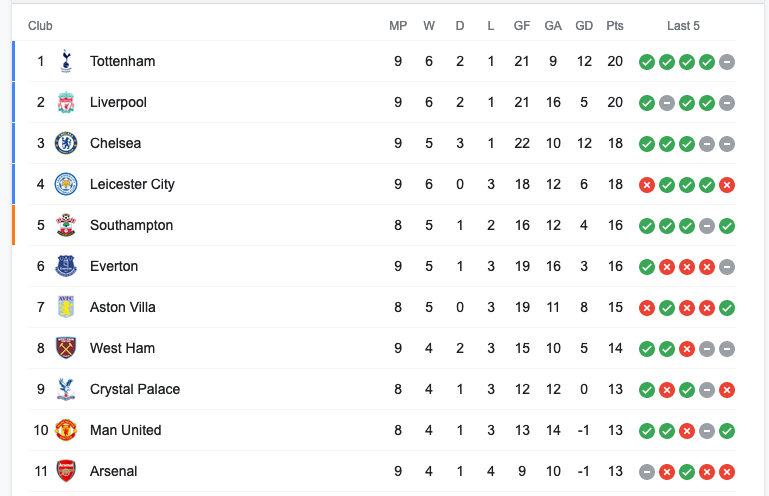Click the Everton club crest icon

66,266
